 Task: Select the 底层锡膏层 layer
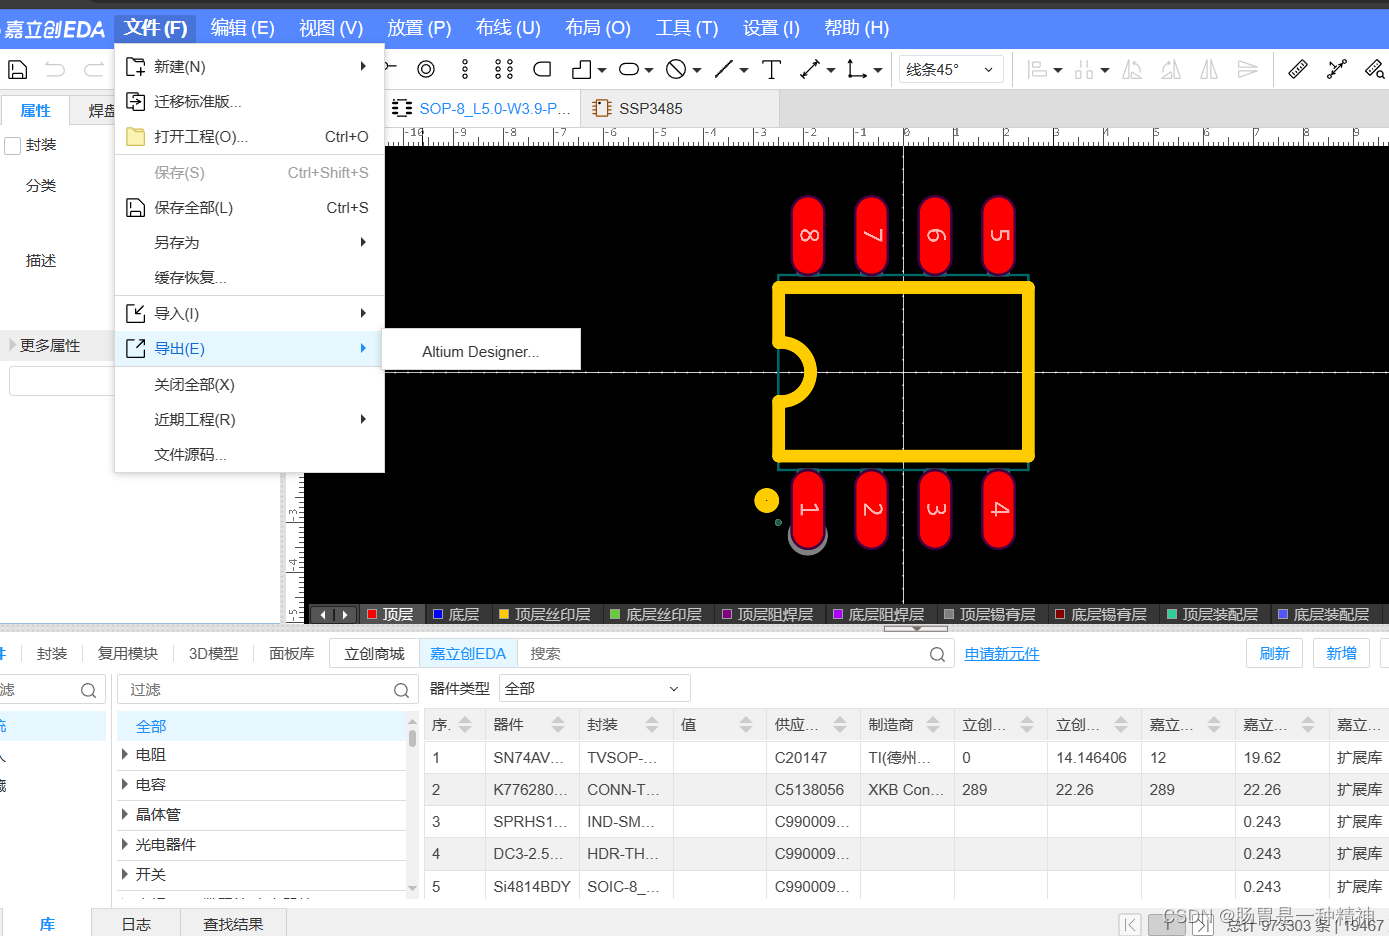1101,614
